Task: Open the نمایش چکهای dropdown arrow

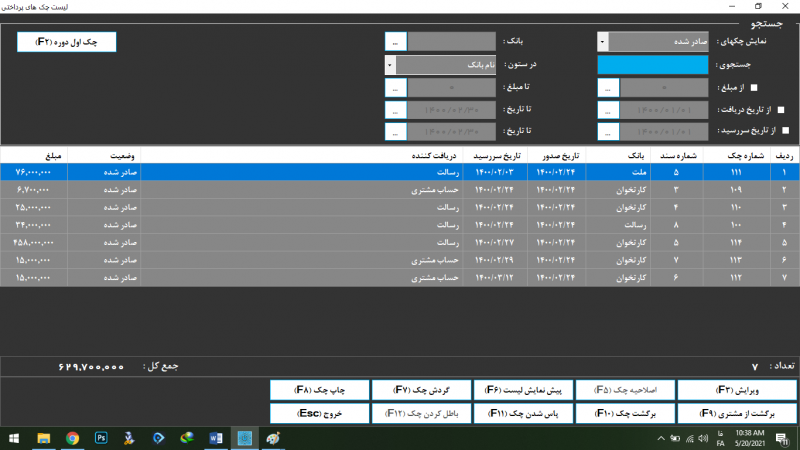Action: (603, 42)
